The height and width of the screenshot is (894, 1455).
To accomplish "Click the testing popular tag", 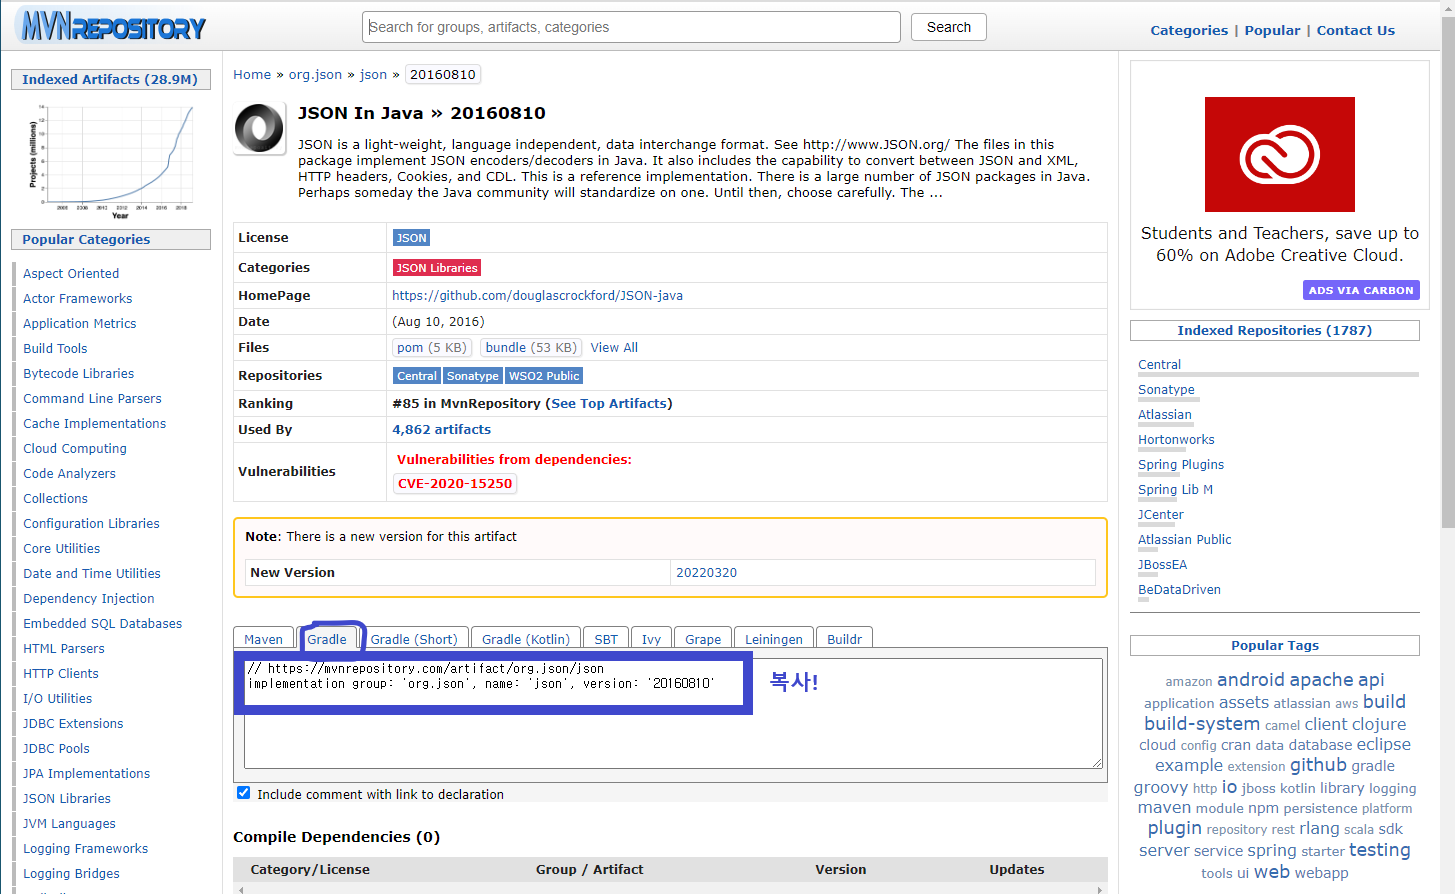I will click(1379, 850).
